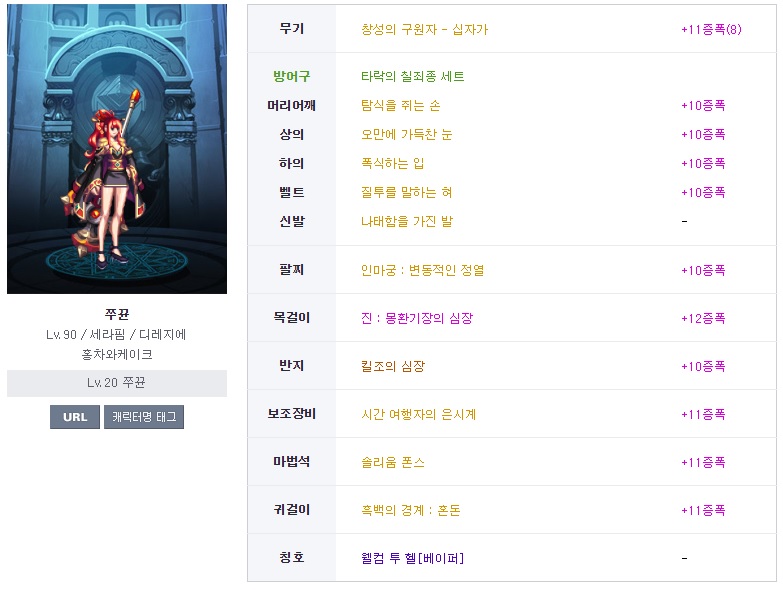Click the 캐릭터명 태그 button
This screenshot has width=783, height=590.
[x=144, y=417]
